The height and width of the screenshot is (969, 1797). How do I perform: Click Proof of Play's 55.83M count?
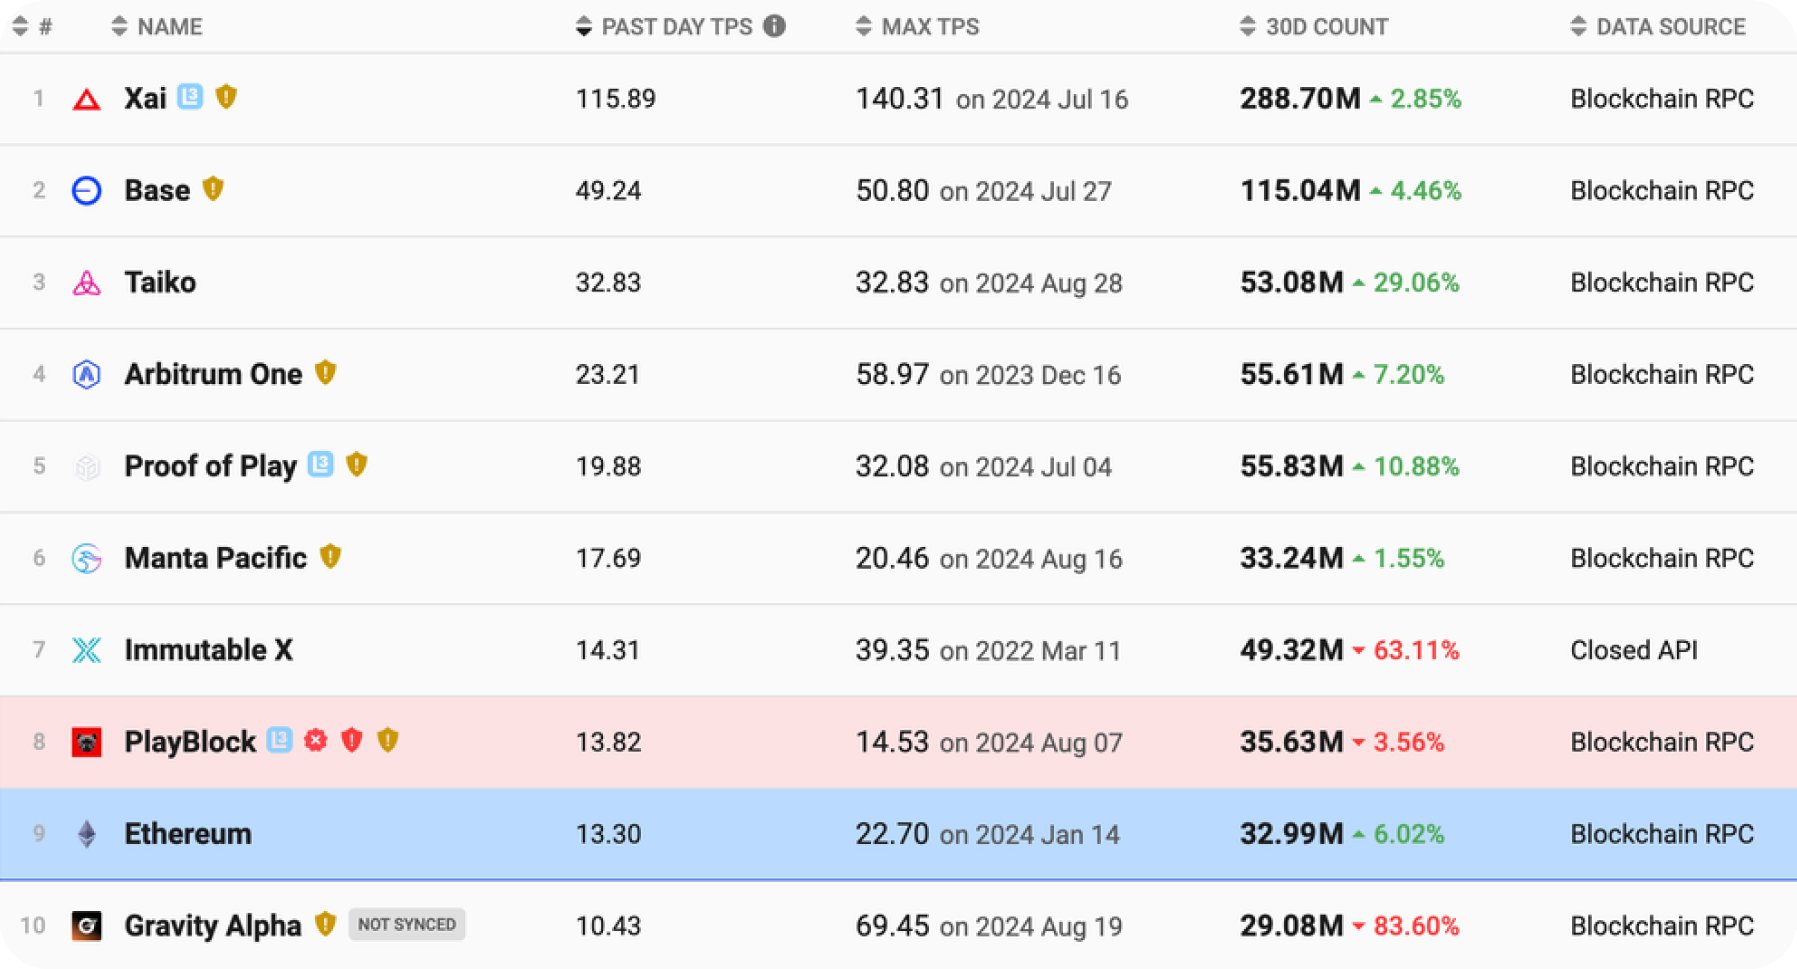[1291, 466]
